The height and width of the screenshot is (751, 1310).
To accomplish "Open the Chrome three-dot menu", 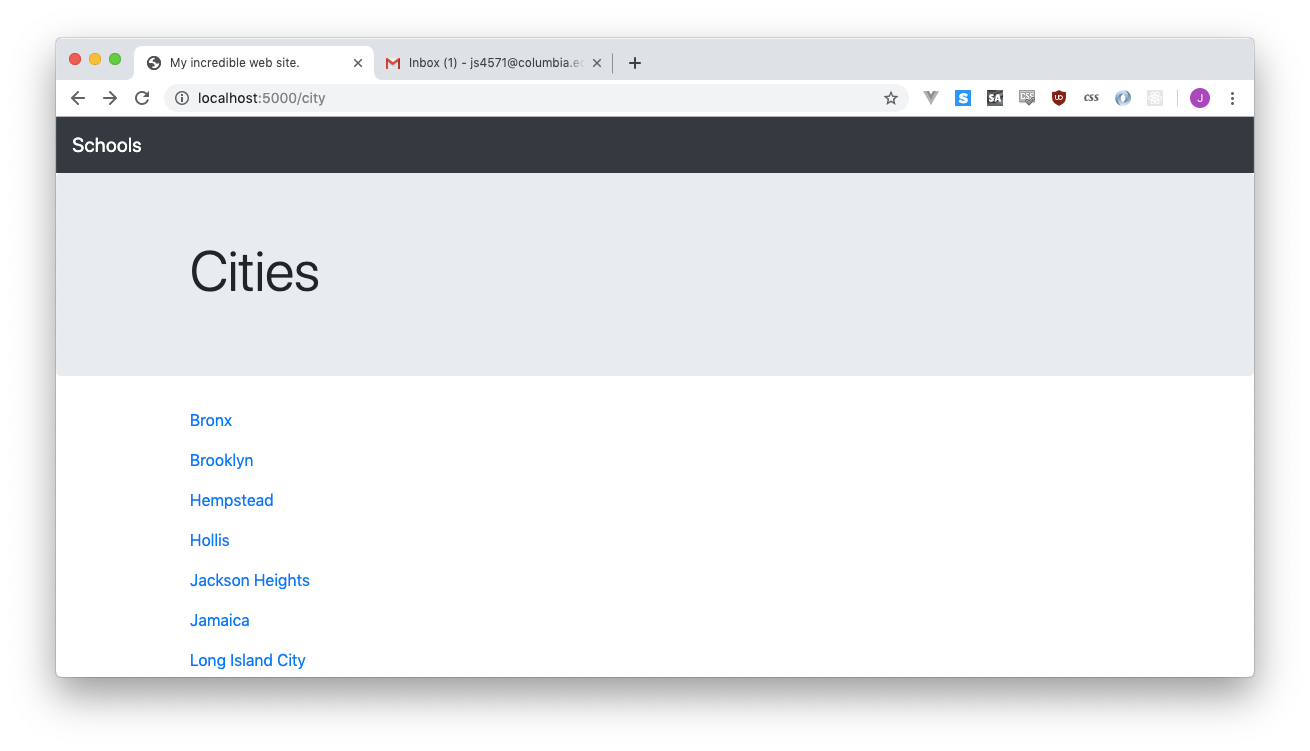I will (1232, 98).
